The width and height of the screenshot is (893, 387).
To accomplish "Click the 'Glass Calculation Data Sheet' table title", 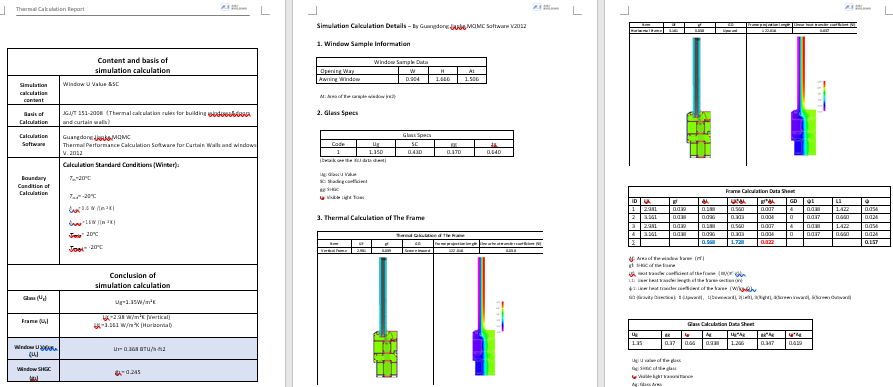I will (x=720, y=324).
